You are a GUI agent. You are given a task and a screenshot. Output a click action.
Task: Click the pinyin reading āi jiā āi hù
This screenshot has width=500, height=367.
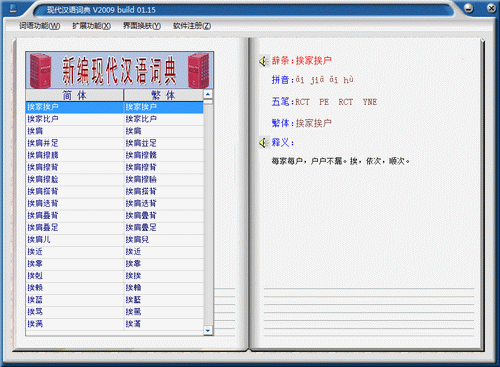click(325, 80)
